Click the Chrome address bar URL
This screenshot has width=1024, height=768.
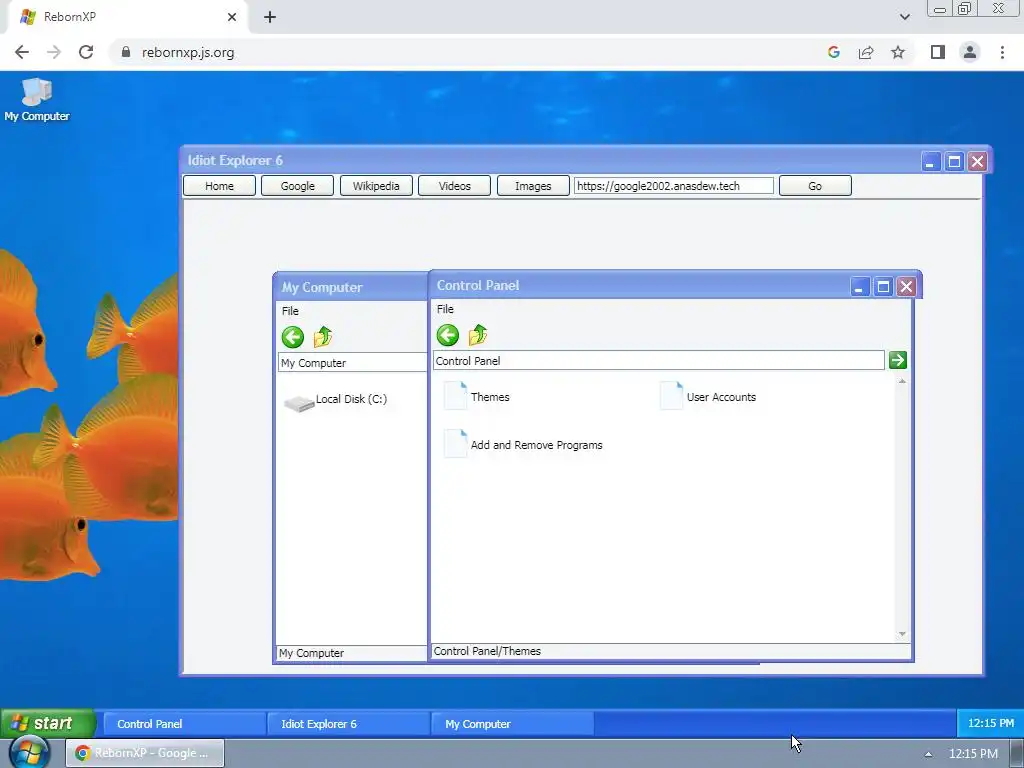[188, 52]
